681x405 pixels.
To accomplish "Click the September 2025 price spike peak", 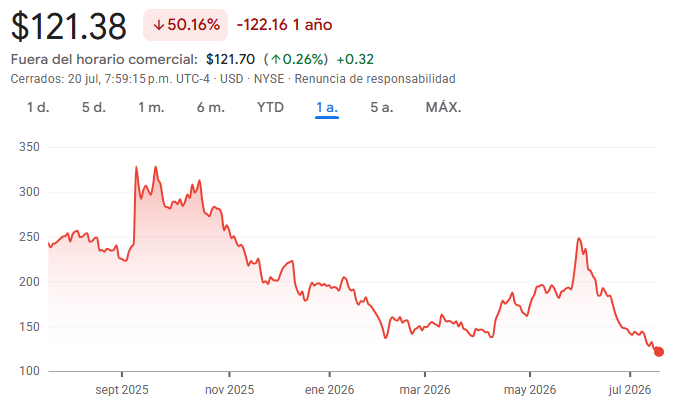I will click(136, 167).
